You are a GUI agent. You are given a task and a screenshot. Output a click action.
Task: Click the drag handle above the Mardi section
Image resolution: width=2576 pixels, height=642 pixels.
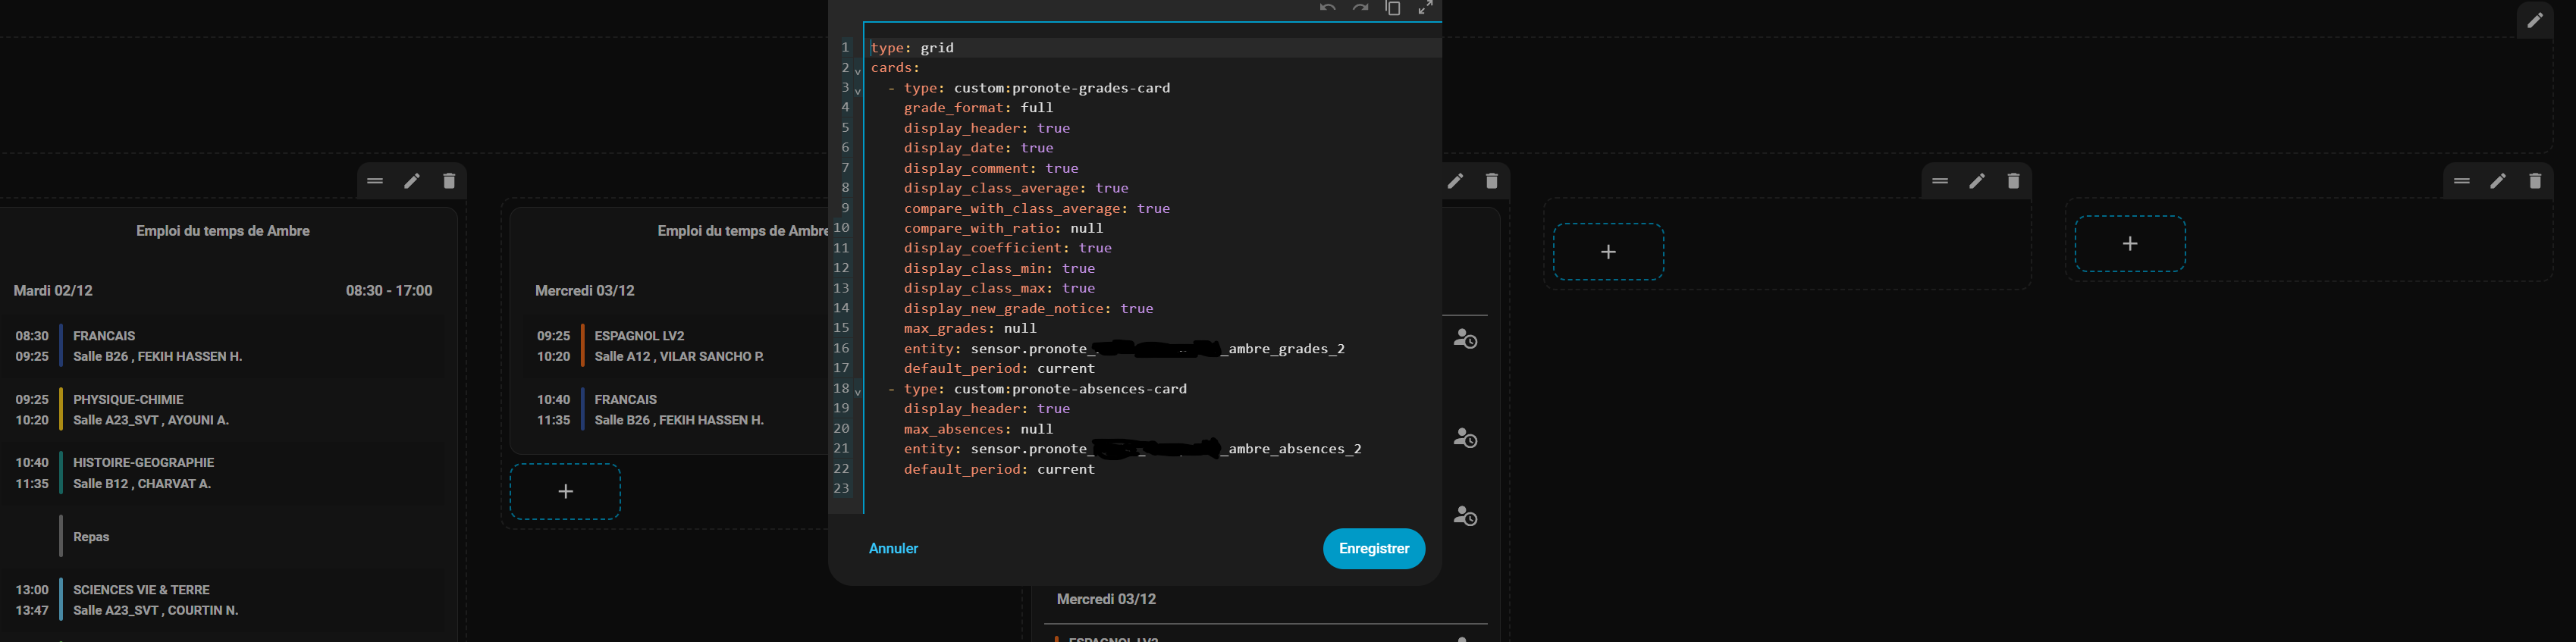point(375,181)
